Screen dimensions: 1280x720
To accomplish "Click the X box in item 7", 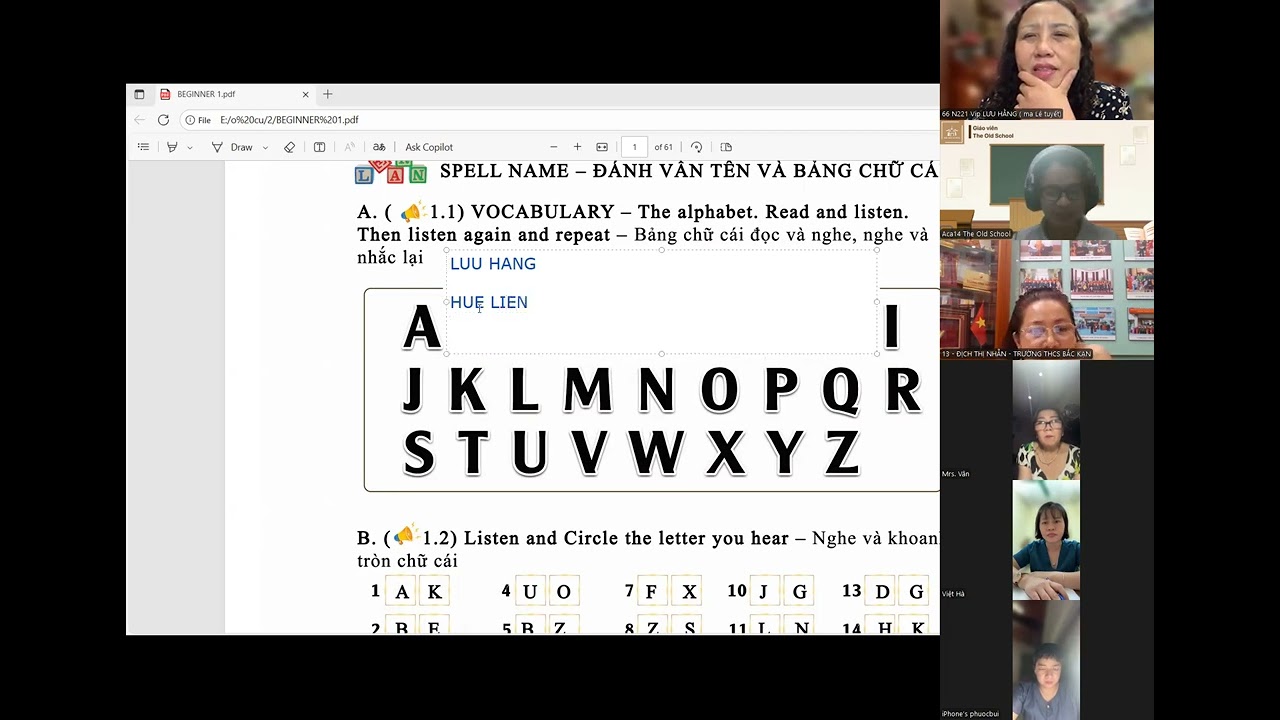I will 689,592.
